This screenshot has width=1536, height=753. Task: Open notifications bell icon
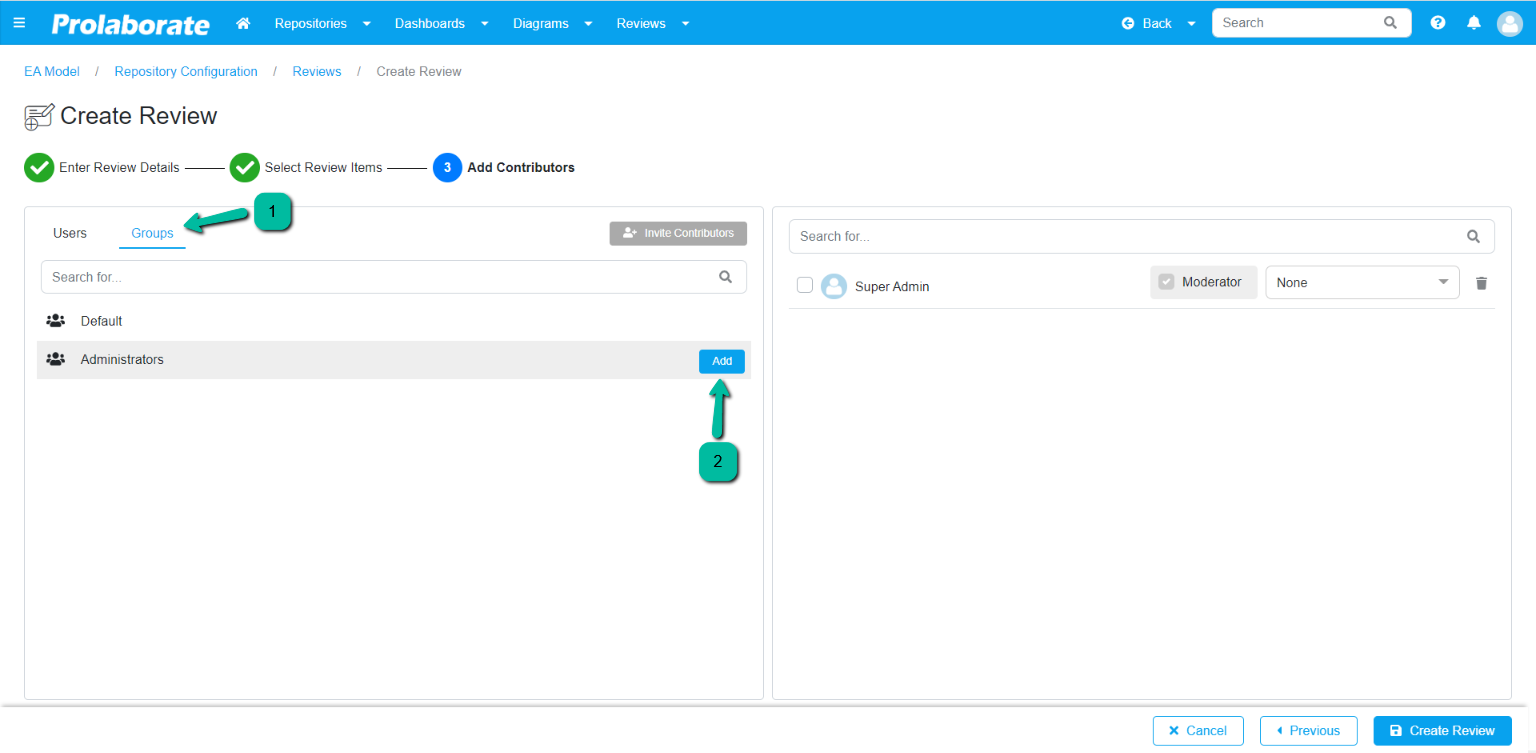click(1474, 23)
